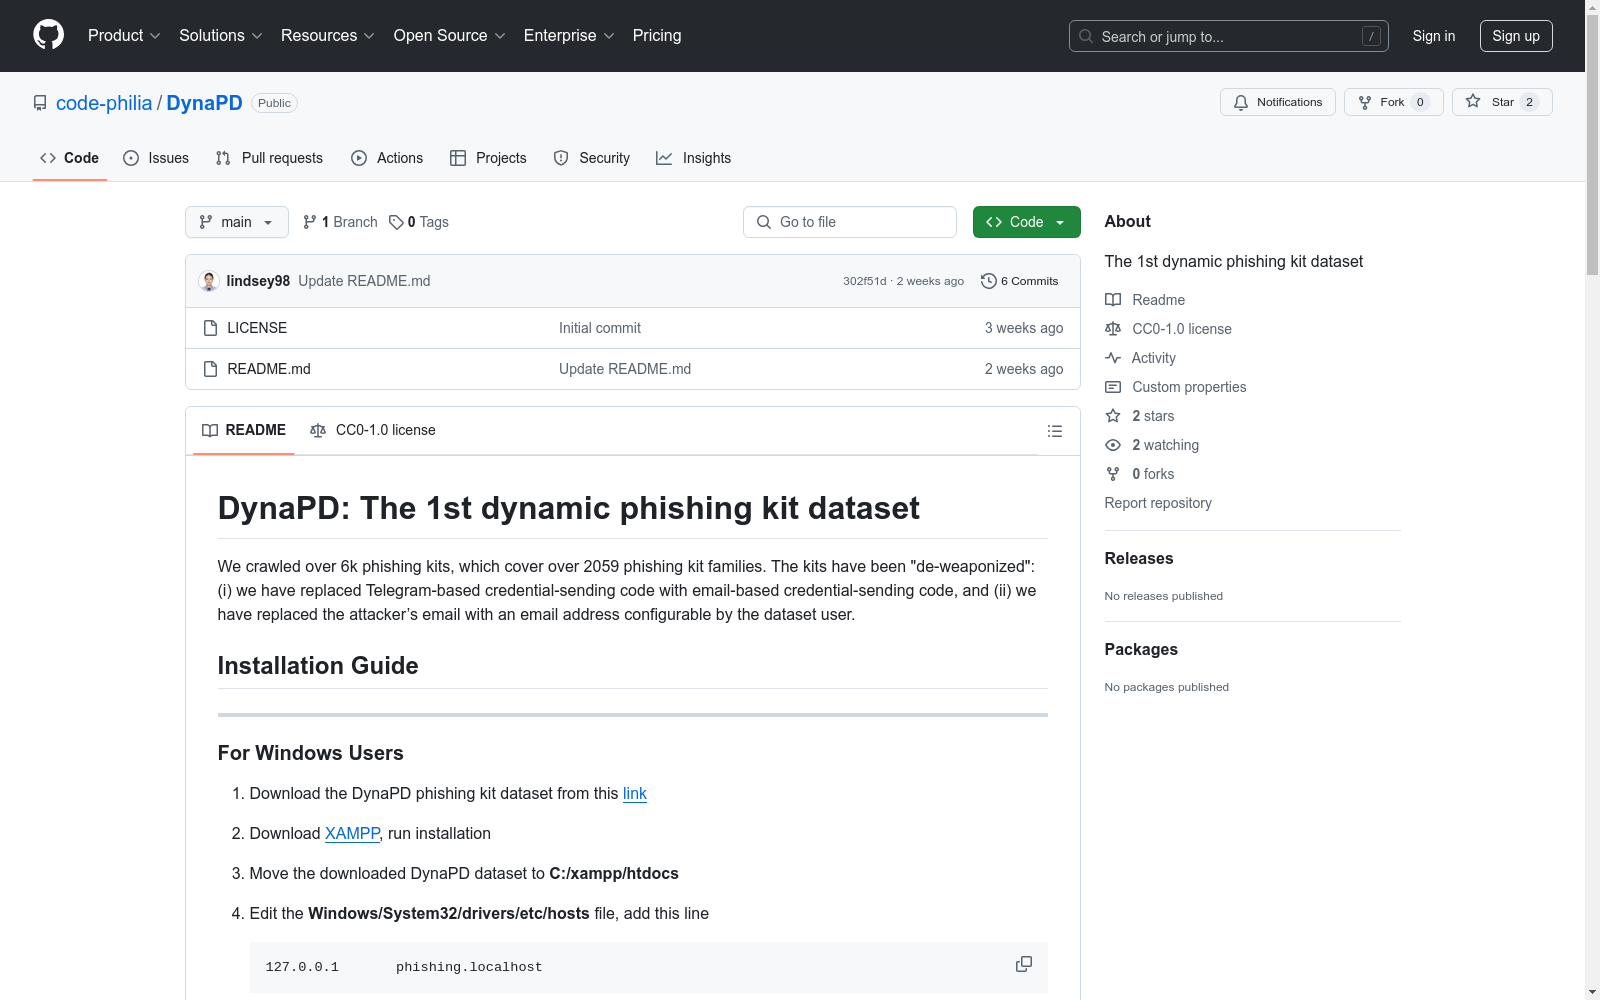Switch to the Issues tab
This screenshot has height=1000, width=1600.
coord(156,158)
